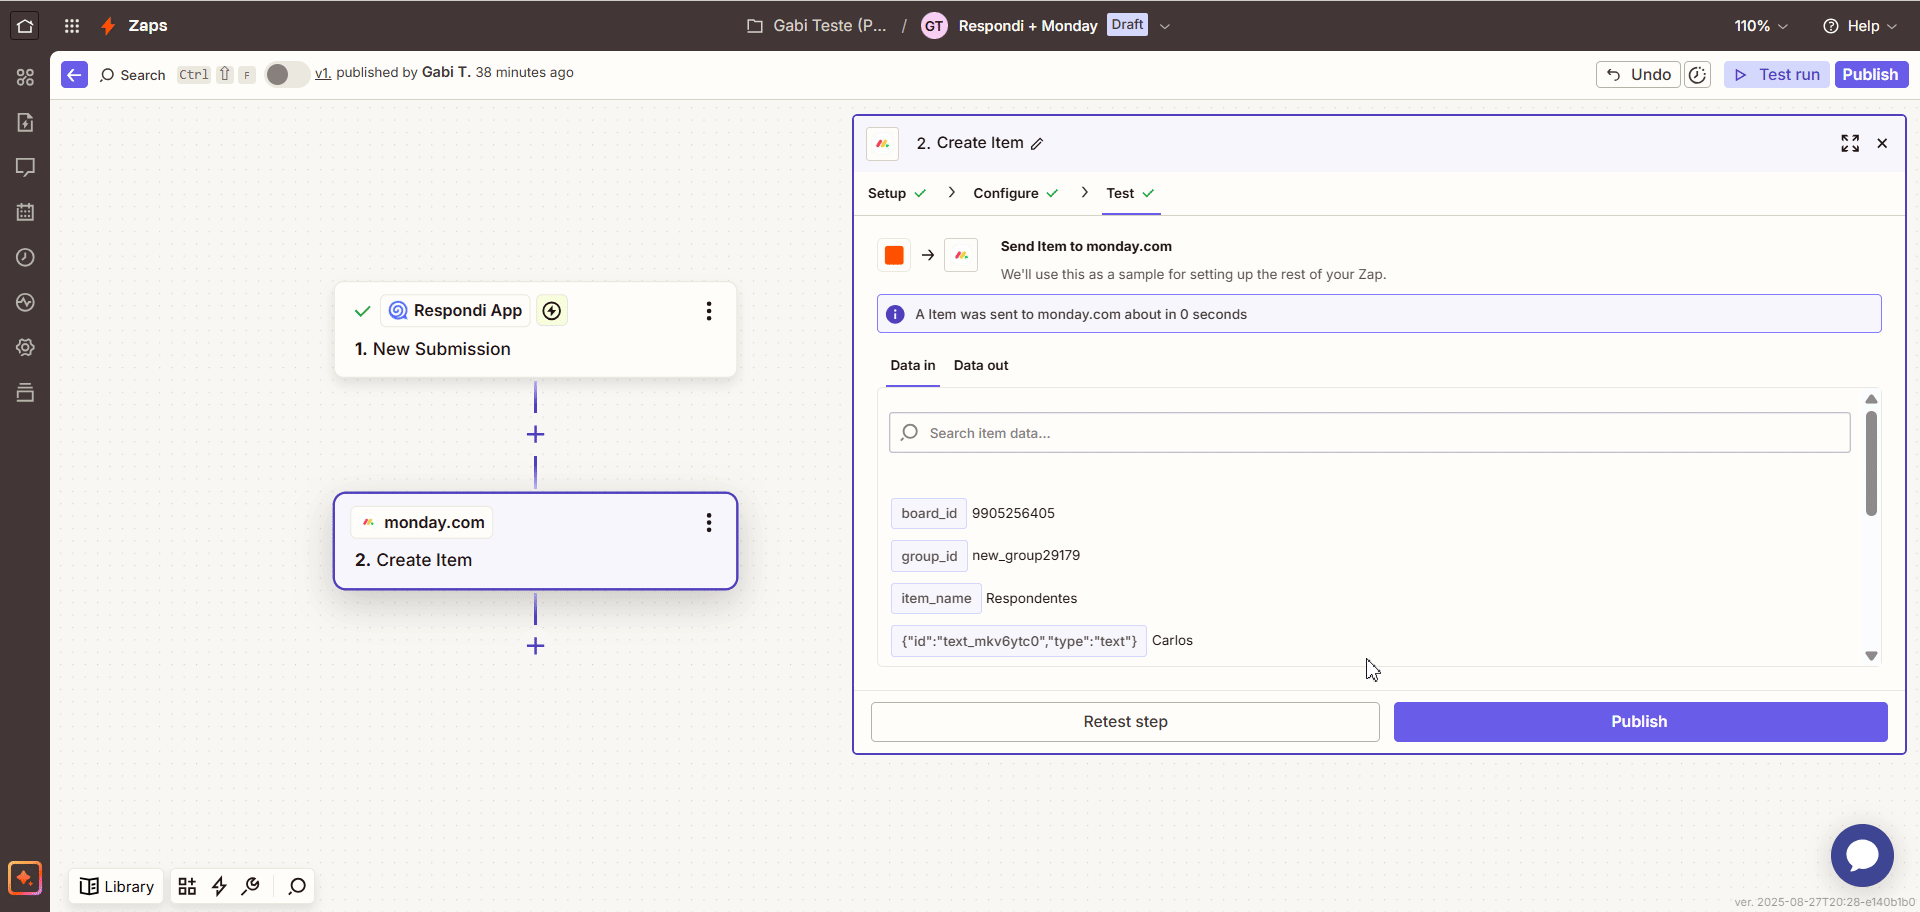This screenshot has width=1920, height=912.
Task: Select the Respondi App trigger step card
Action: [535, 330]
